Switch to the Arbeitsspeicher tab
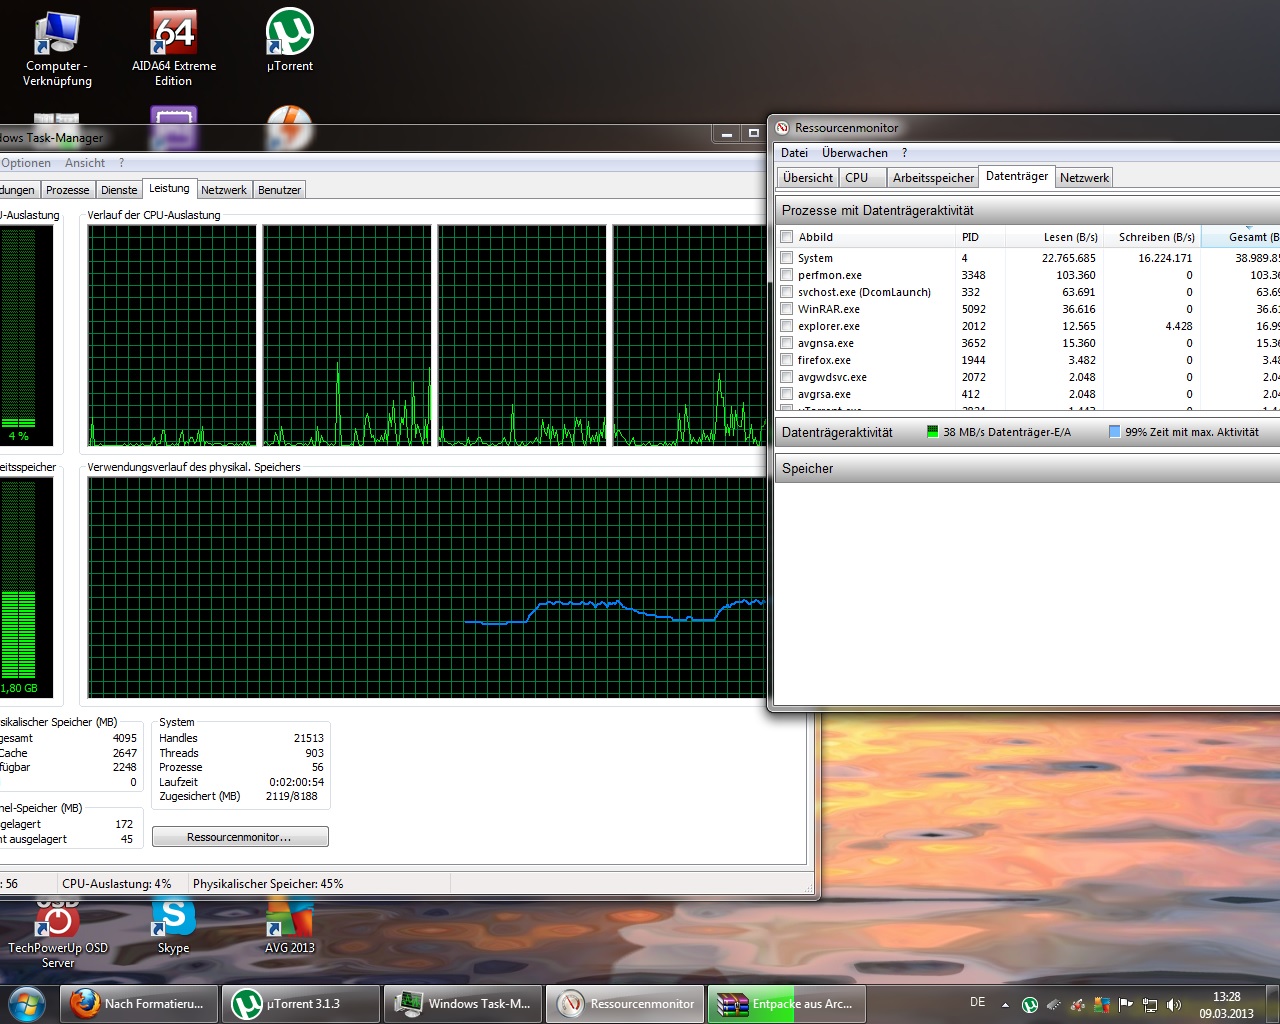The height and width of the screenshot is (1024, 1280). click(933, 178)
